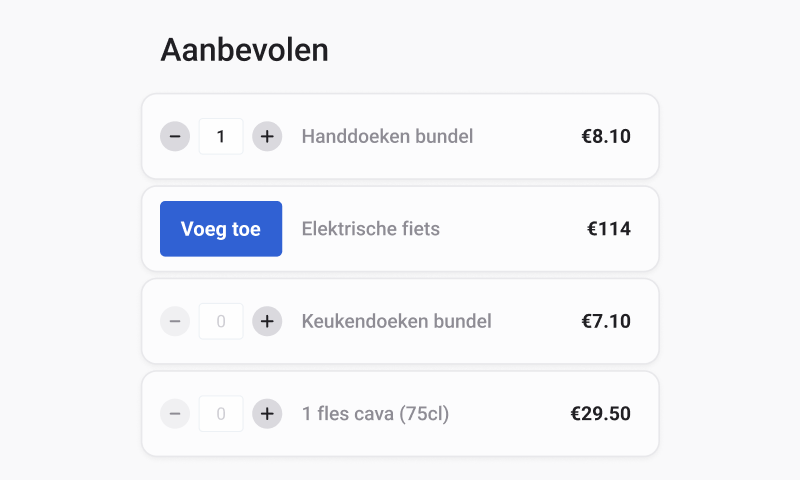The width and height of the screenshot is (800, 480).
Task: Click the cava quantity input box
Action: point(221,413)
